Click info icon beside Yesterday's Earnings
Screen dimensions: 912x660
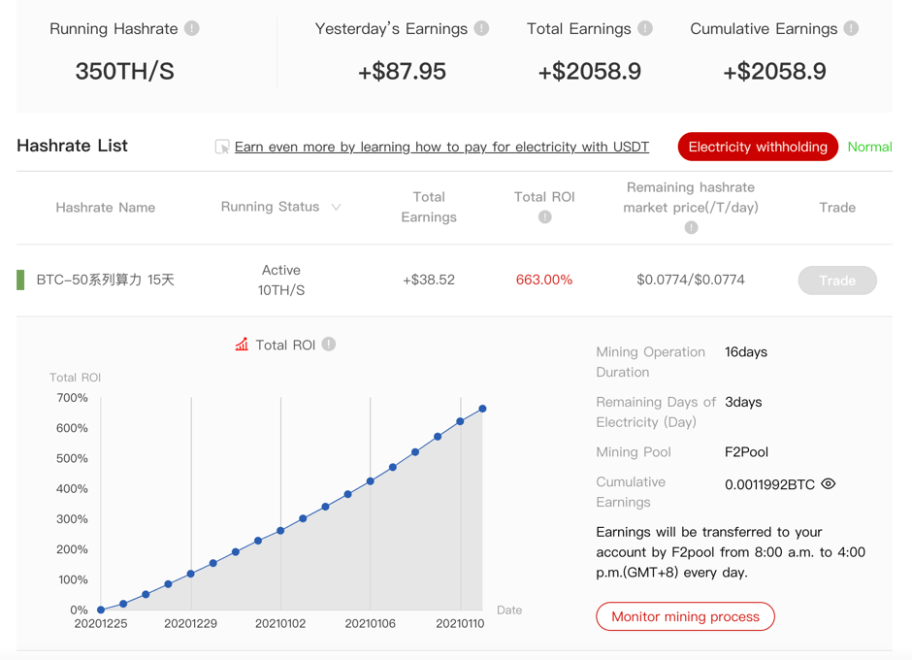click(x=482, y=29)
